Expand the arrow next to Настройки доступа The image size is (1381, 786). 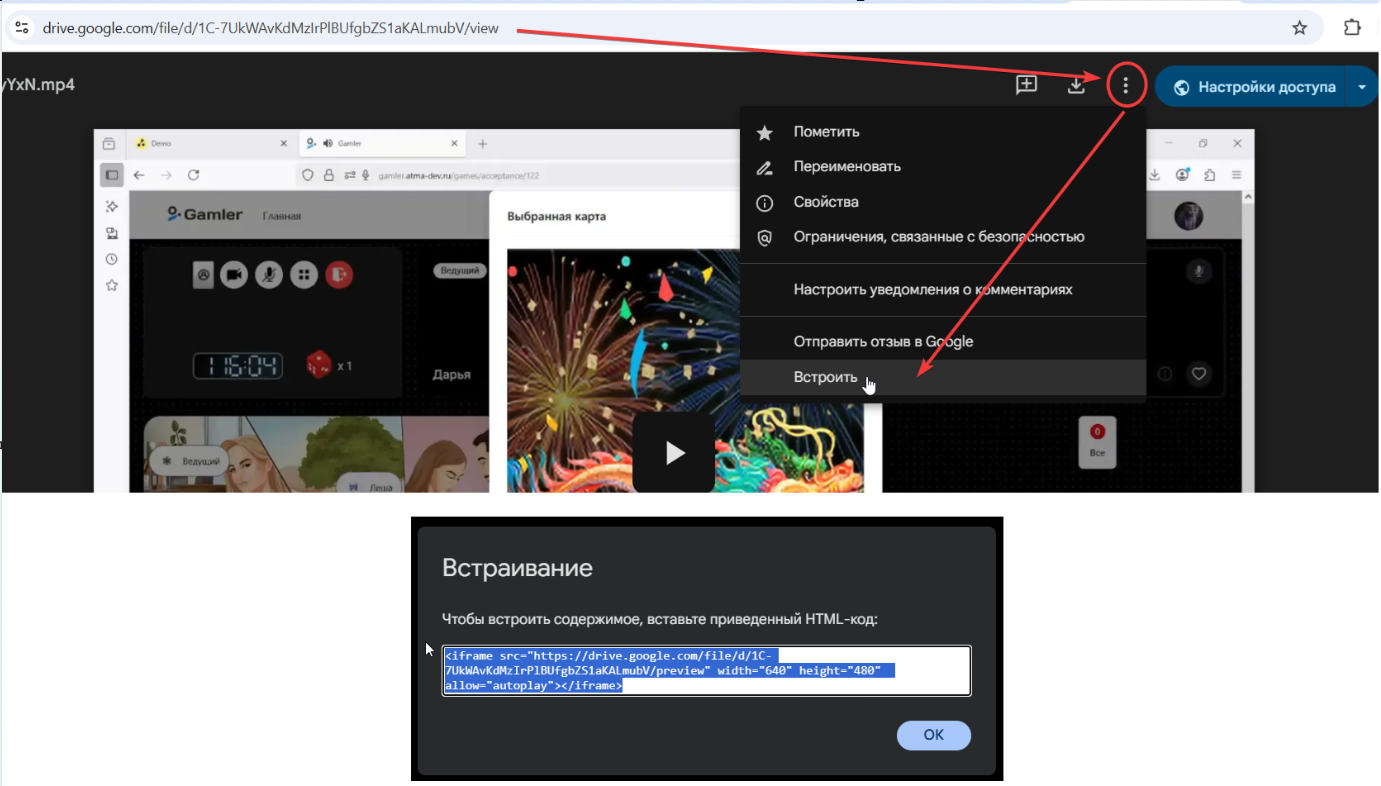1362,87
